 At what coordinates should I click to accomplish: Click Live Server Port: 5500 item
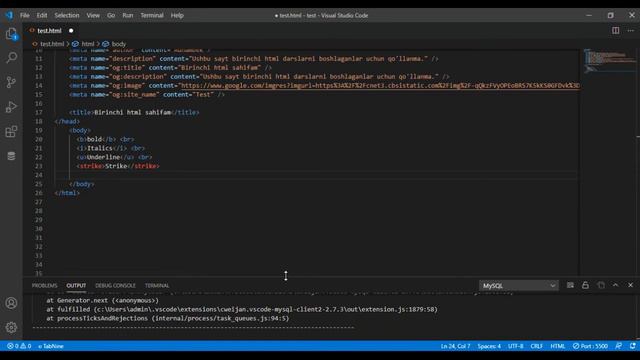[x=590, y=346]
